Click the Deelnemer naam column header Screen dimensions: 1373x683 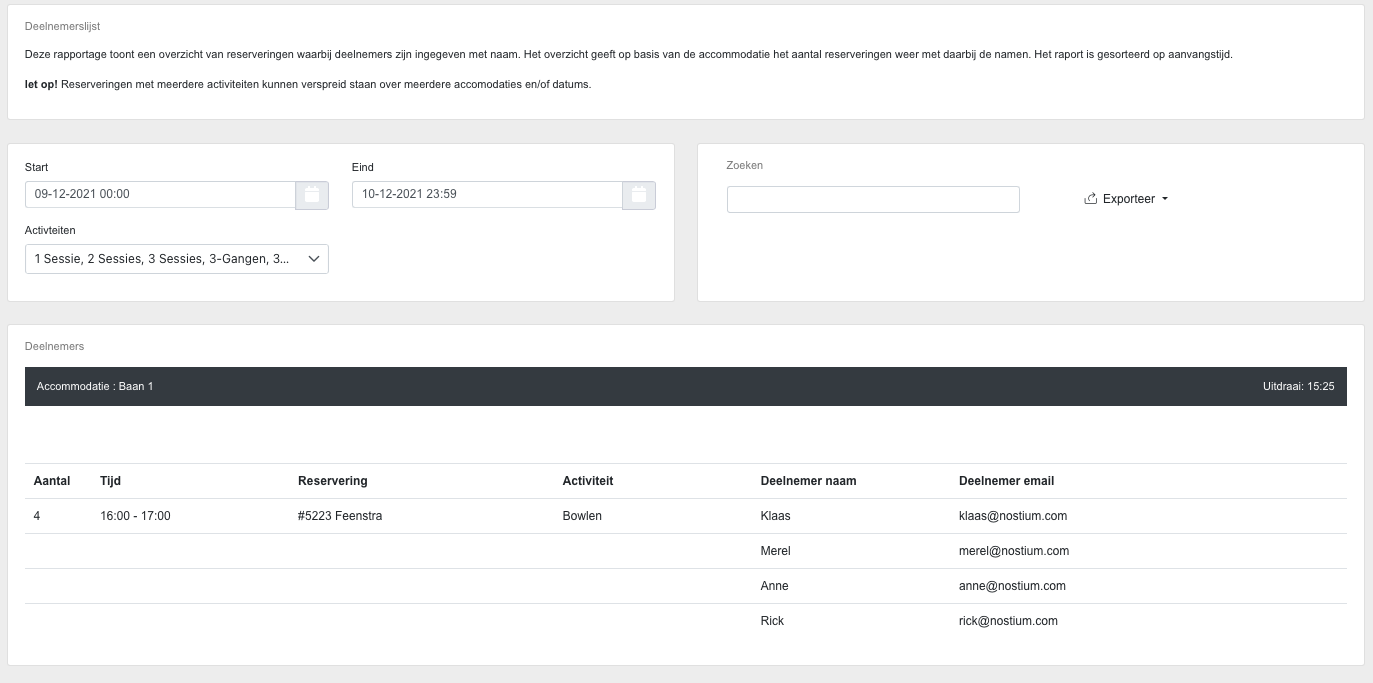pyautogui.click(x=808, y=481)
